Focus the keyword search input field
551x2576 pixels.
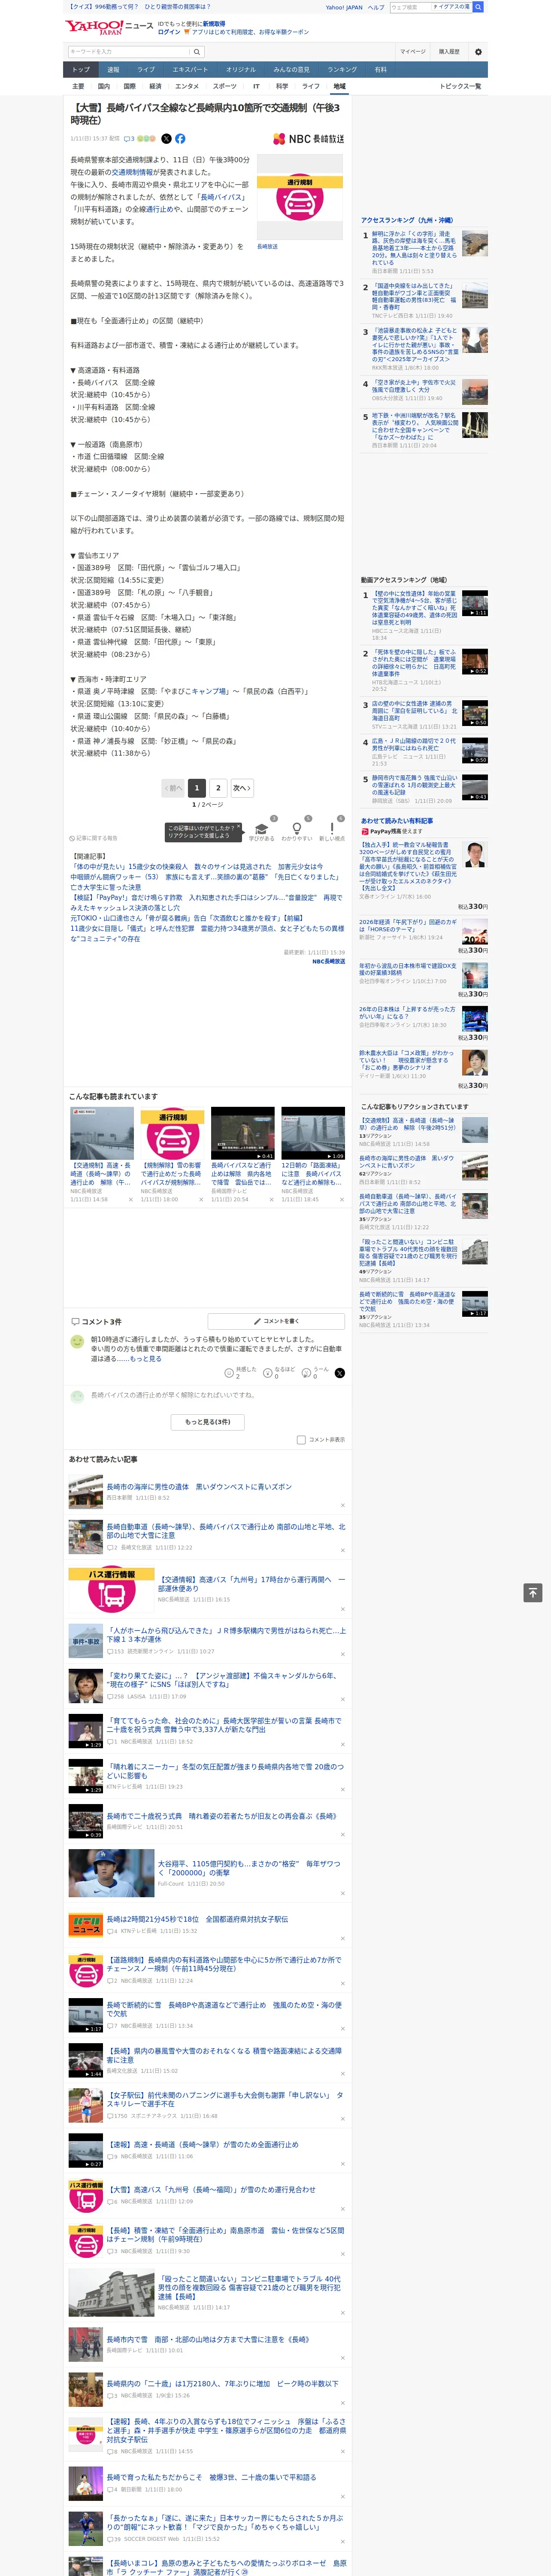[x=129, y=52]
